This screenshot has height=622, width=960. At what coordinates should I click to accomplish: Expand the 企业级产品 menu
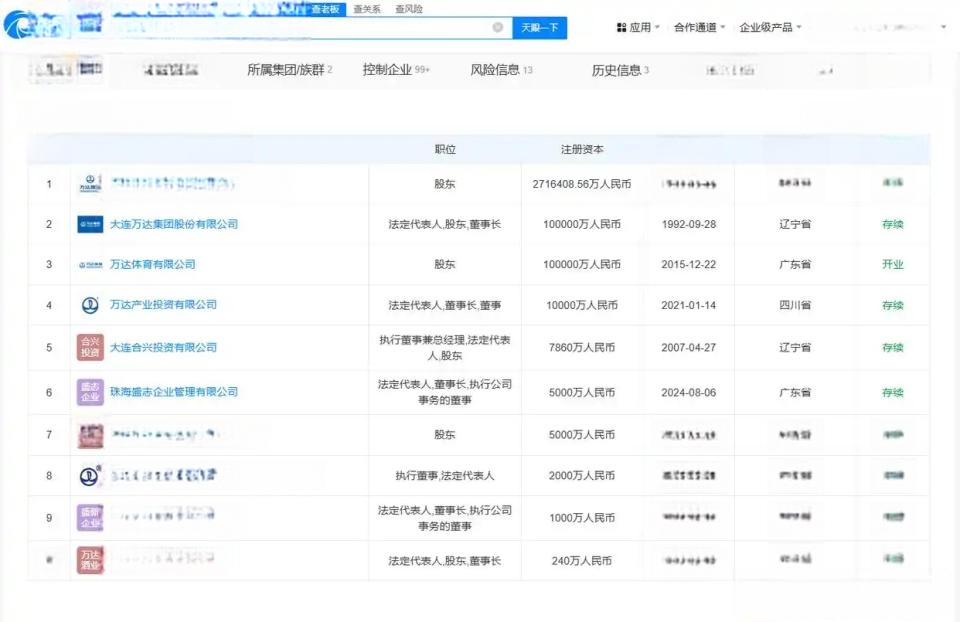tap(770, 28)
